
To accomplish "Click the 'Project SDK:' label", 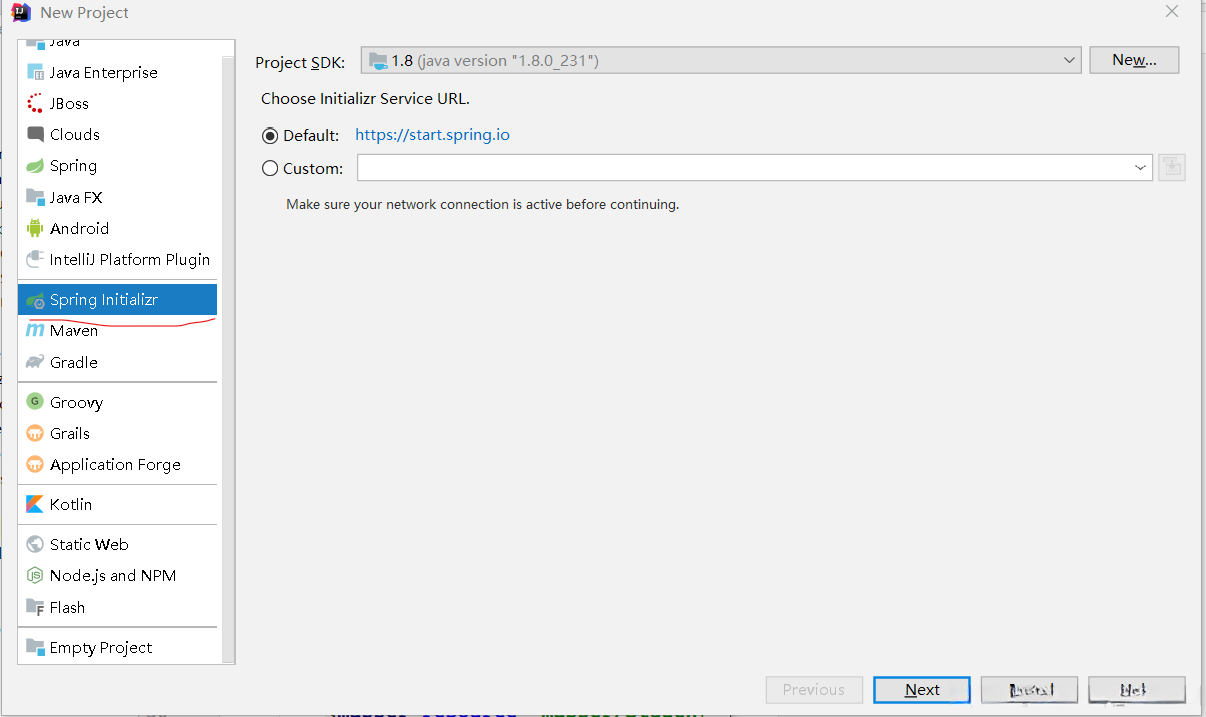I will point(300,62).
